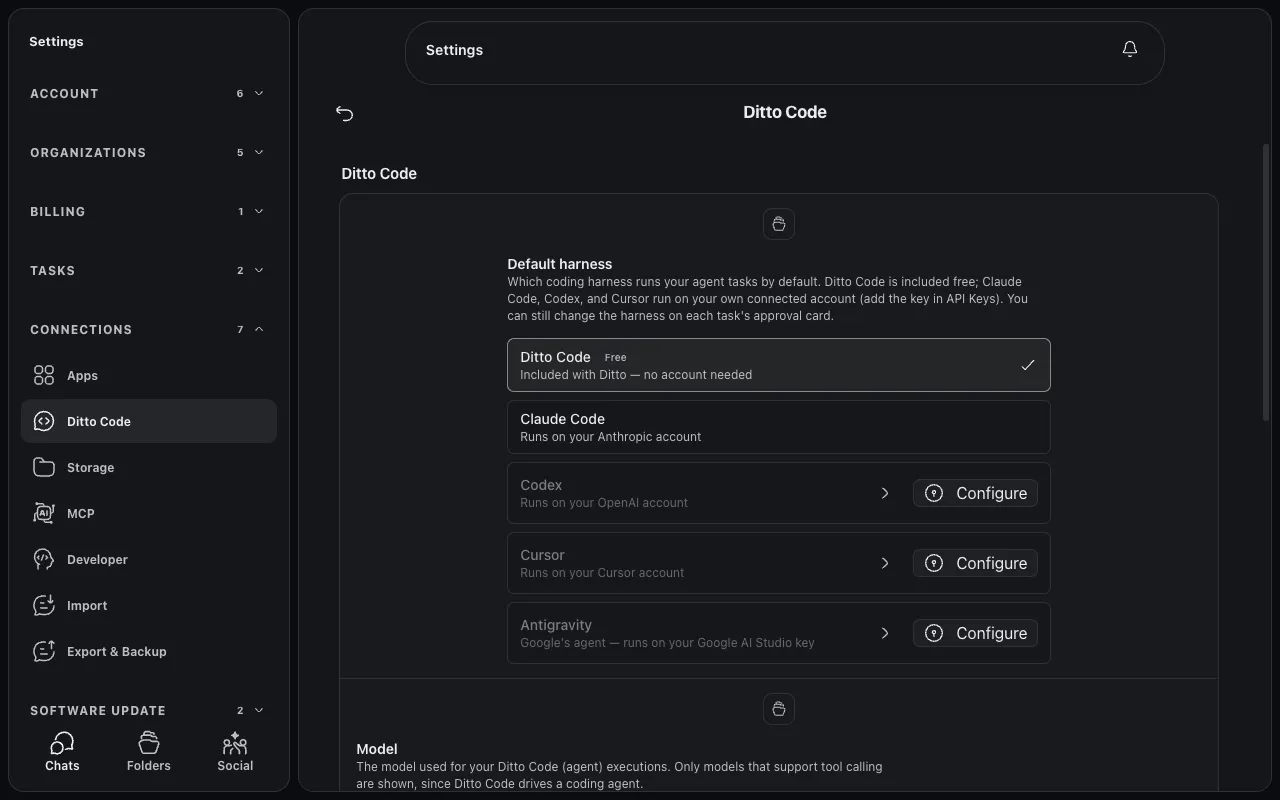1280x800 pixels.
Task: Open Folders from the bottom navigation
Action: (149, 752)
